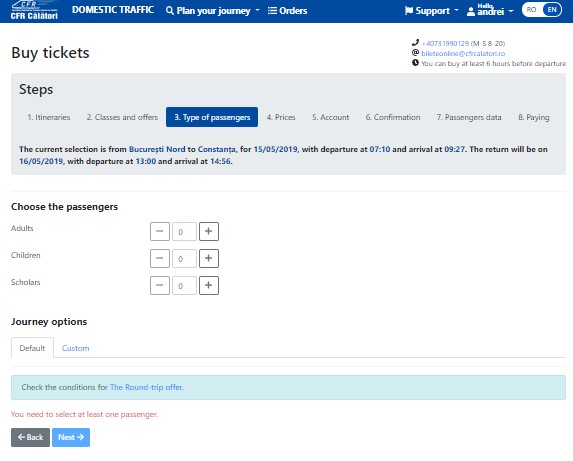Decrease Adults count with minus icon
573x461 pixels.
(x=160, y=231)
